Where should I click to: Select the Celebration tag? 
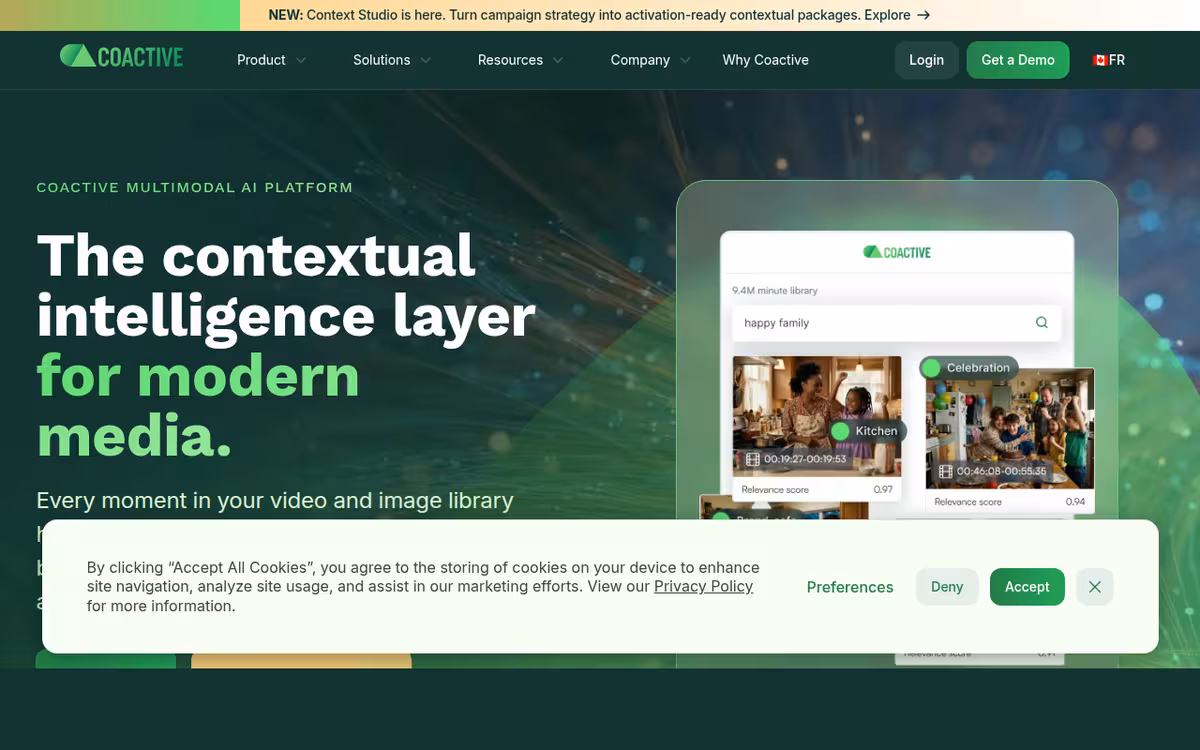click(968, 368)
